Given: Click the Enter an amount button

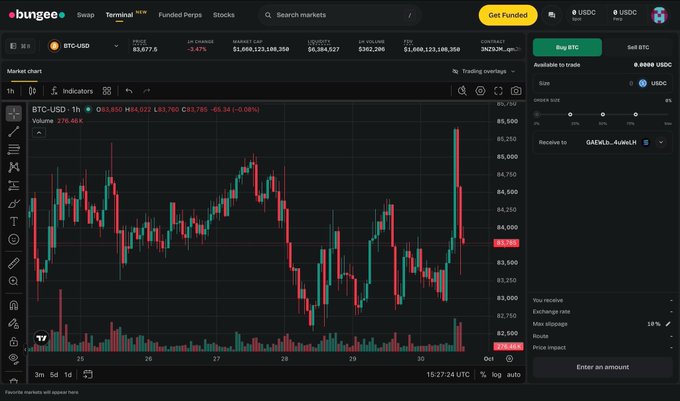Looking at the screenshot, I should click(x=602, y=367).
